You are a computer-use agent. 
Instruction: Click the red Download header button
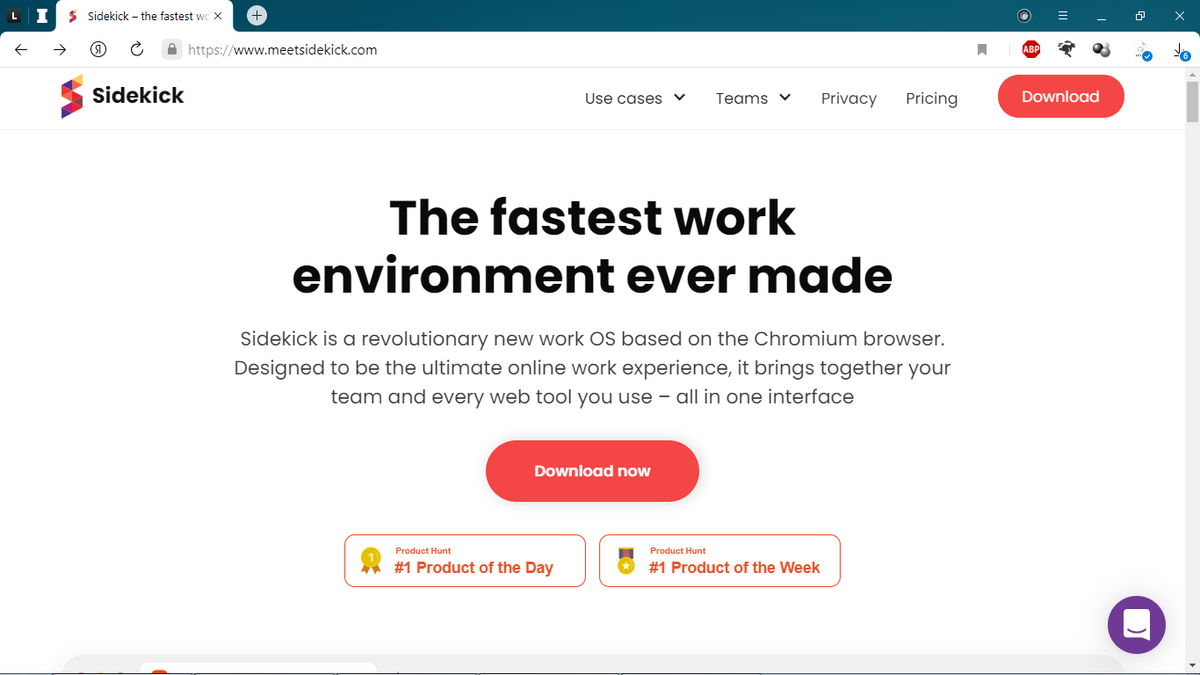(x=1061, y=97)
